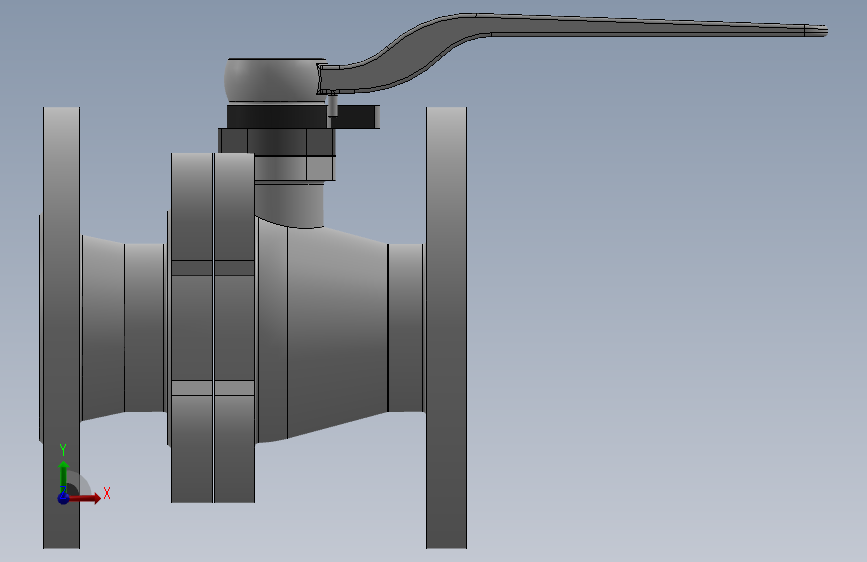
Task: Select the left half of center flange
Action: click(x=192, y=327)
